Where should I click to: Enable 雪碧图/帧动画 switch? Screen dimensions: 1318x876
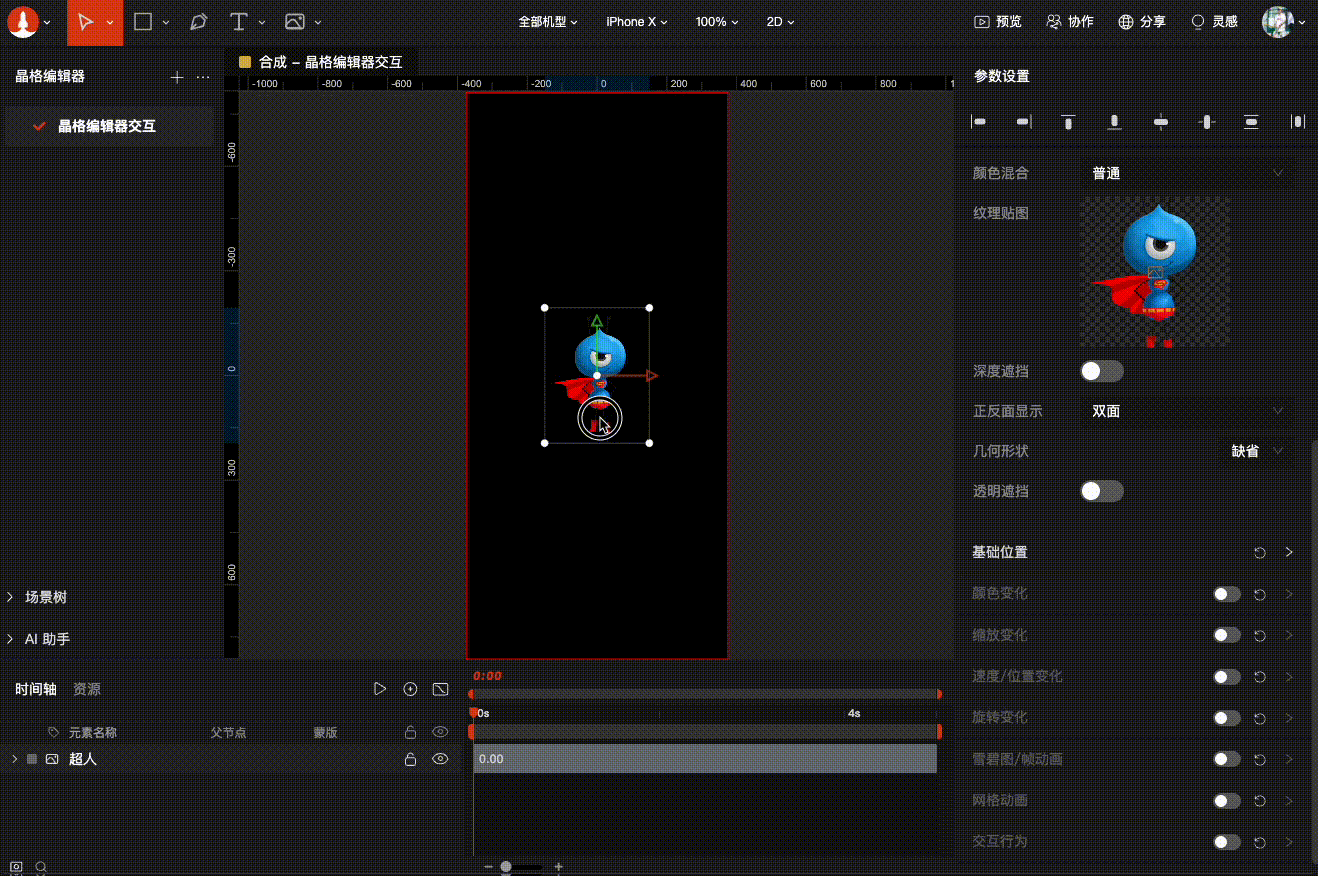tap(1227, 759)
